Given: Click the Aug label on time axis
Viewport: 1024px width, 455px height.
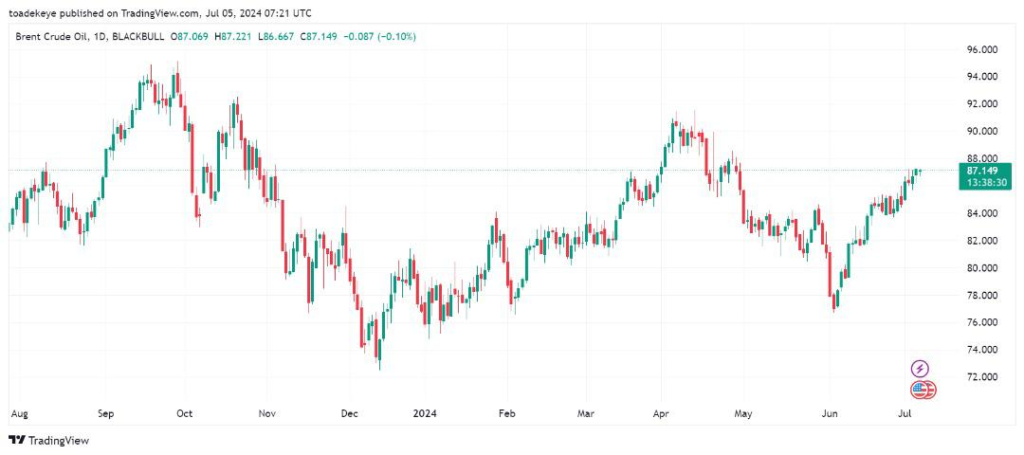Looking at the screenshot, I should pyautogui.click(x=17, y=412).
